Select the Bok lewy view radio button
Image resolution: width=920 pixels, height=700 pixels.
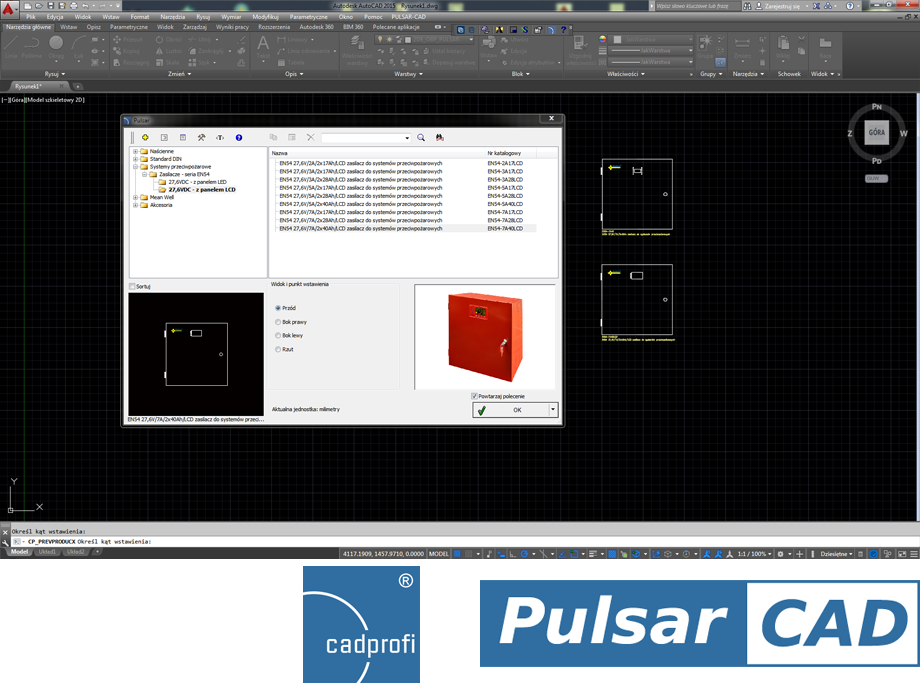coord(278,335)
